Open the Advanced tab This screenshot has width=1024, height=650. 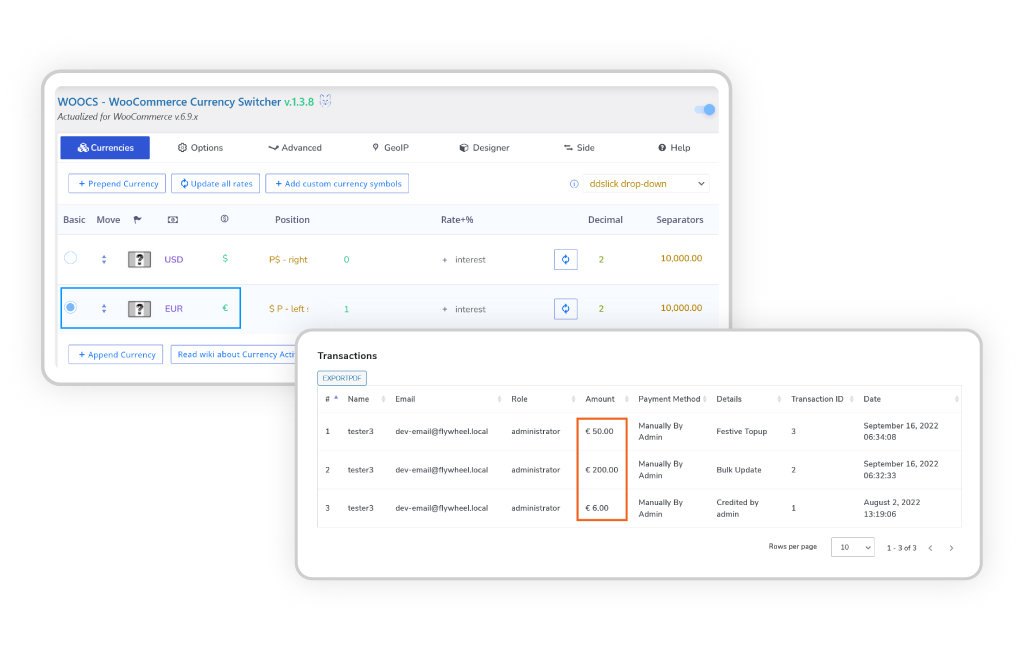295,148
